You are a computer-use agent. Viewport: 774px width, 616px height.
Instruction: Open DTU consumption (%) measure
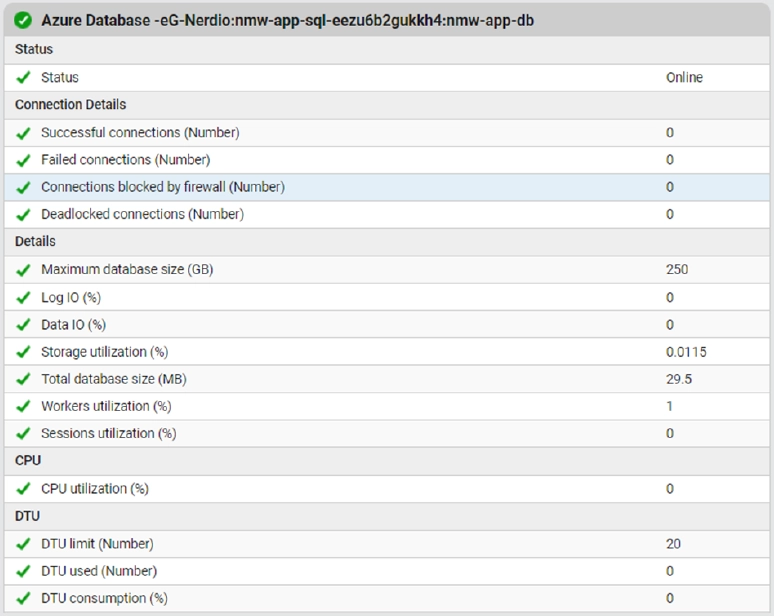(x=104, y=598)
